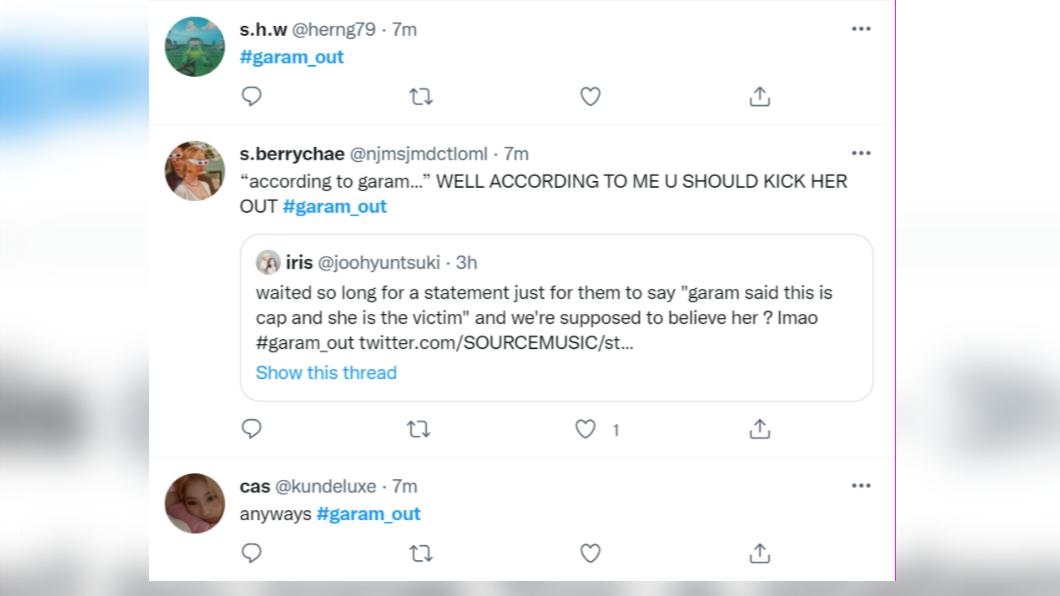Screen dimensions: 1060x596
Task: Share s.berrychae's tweet
Action: (760, 429)
